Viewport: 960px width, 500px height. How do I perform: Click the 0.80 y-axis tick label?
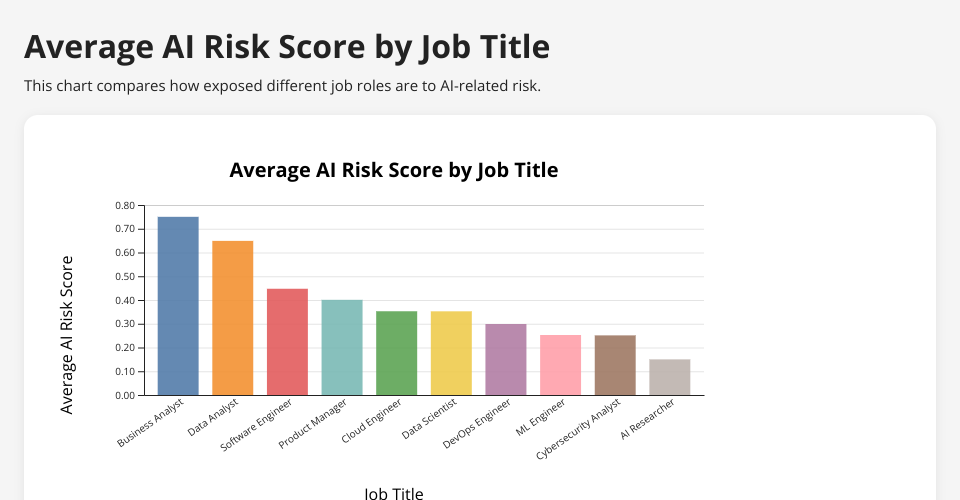[x=124, y=206]
